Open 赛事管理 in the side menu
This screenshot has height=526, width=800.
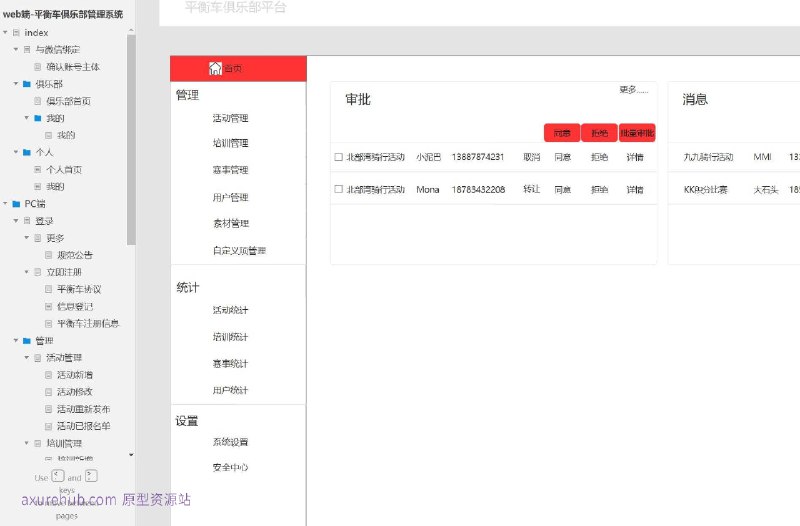point(231,170)
